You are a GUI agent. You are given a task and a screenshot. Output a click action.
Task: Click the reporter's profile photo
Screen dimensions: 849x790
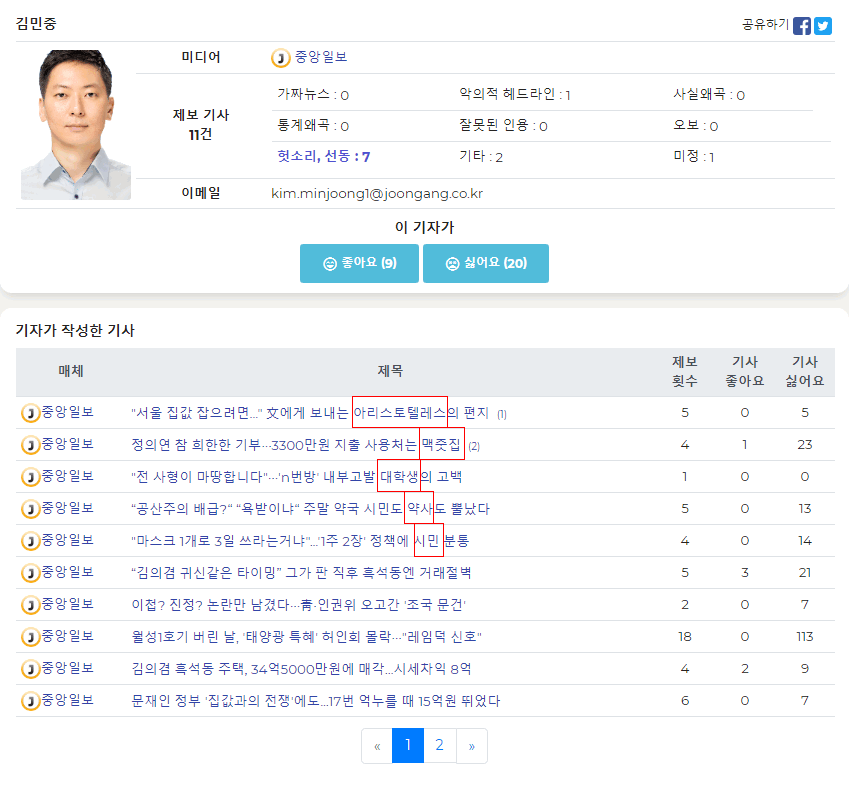coord(76,125)
